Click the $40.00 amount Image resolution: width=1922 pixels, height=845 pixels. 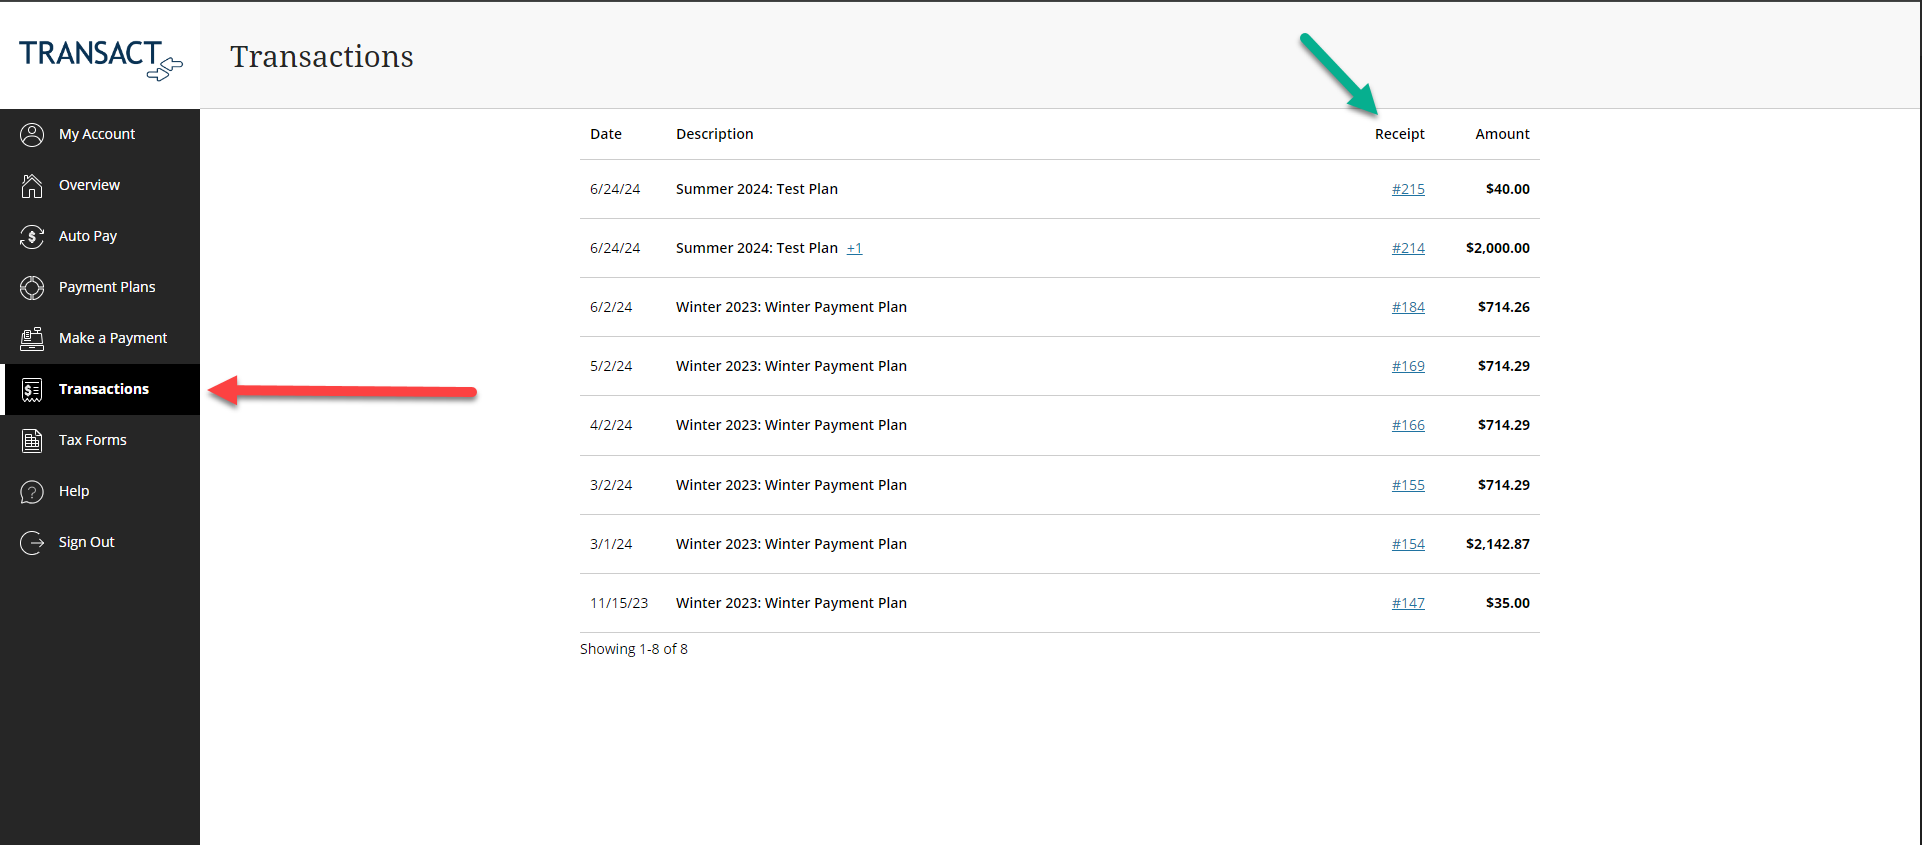pos(1508,189)
